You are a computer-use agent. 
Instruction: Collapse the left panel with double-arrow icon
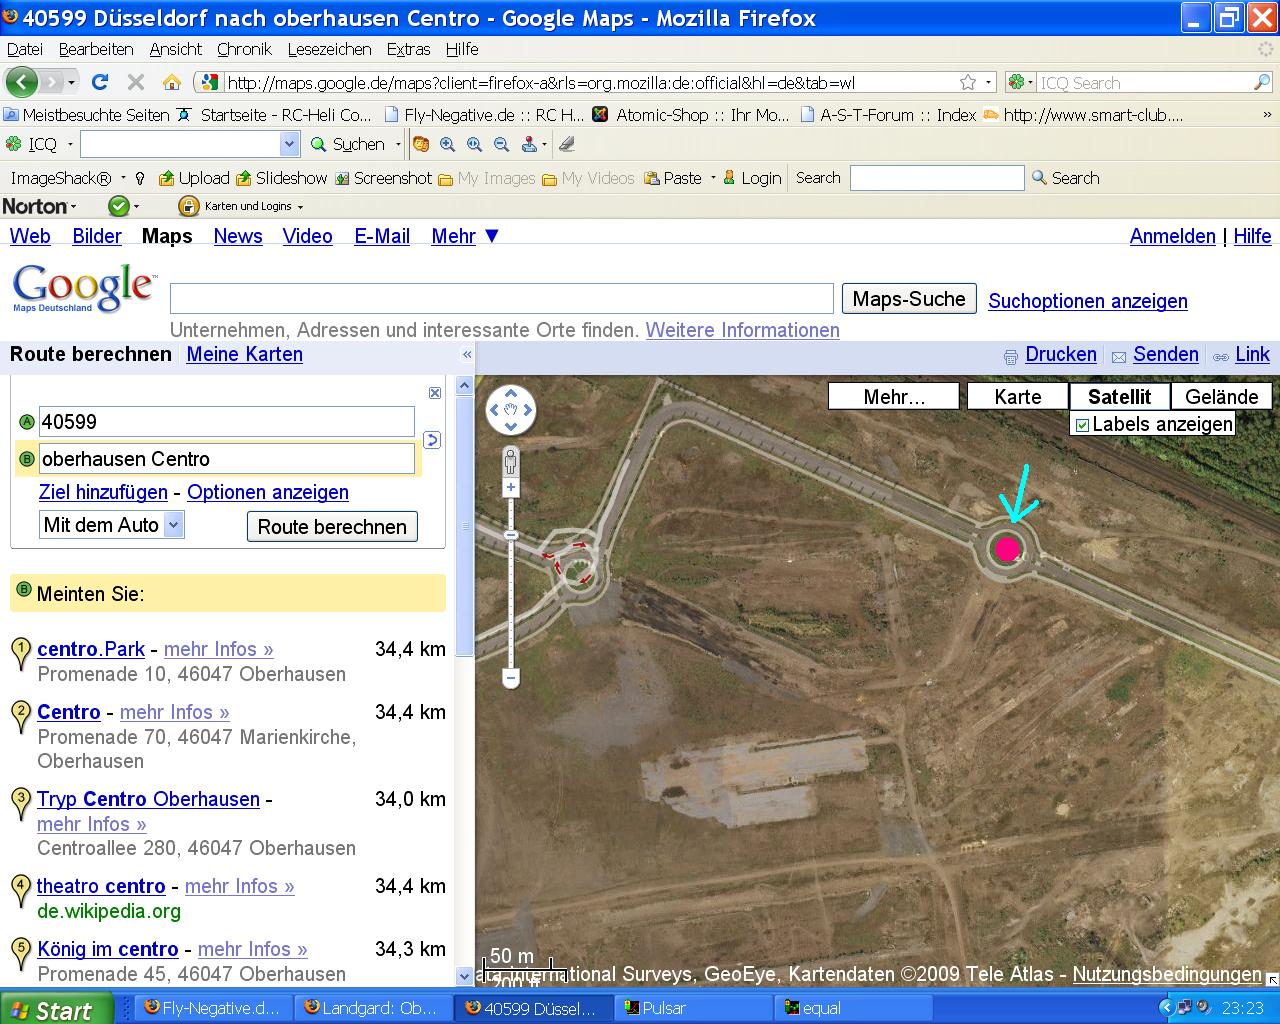466,355
